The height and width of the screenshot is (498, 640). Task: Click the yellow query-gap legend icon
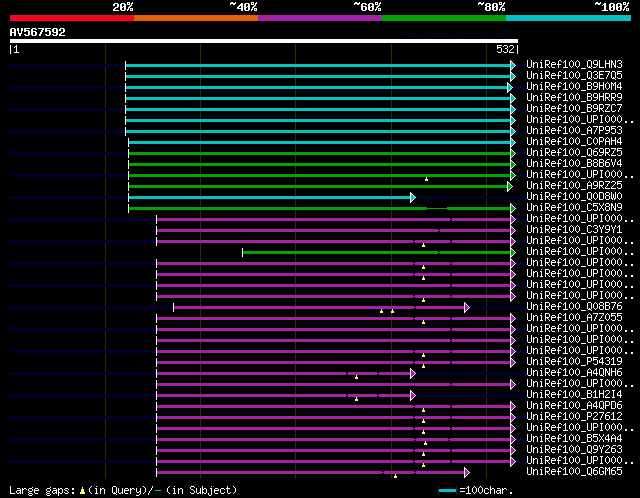[82, 490]
